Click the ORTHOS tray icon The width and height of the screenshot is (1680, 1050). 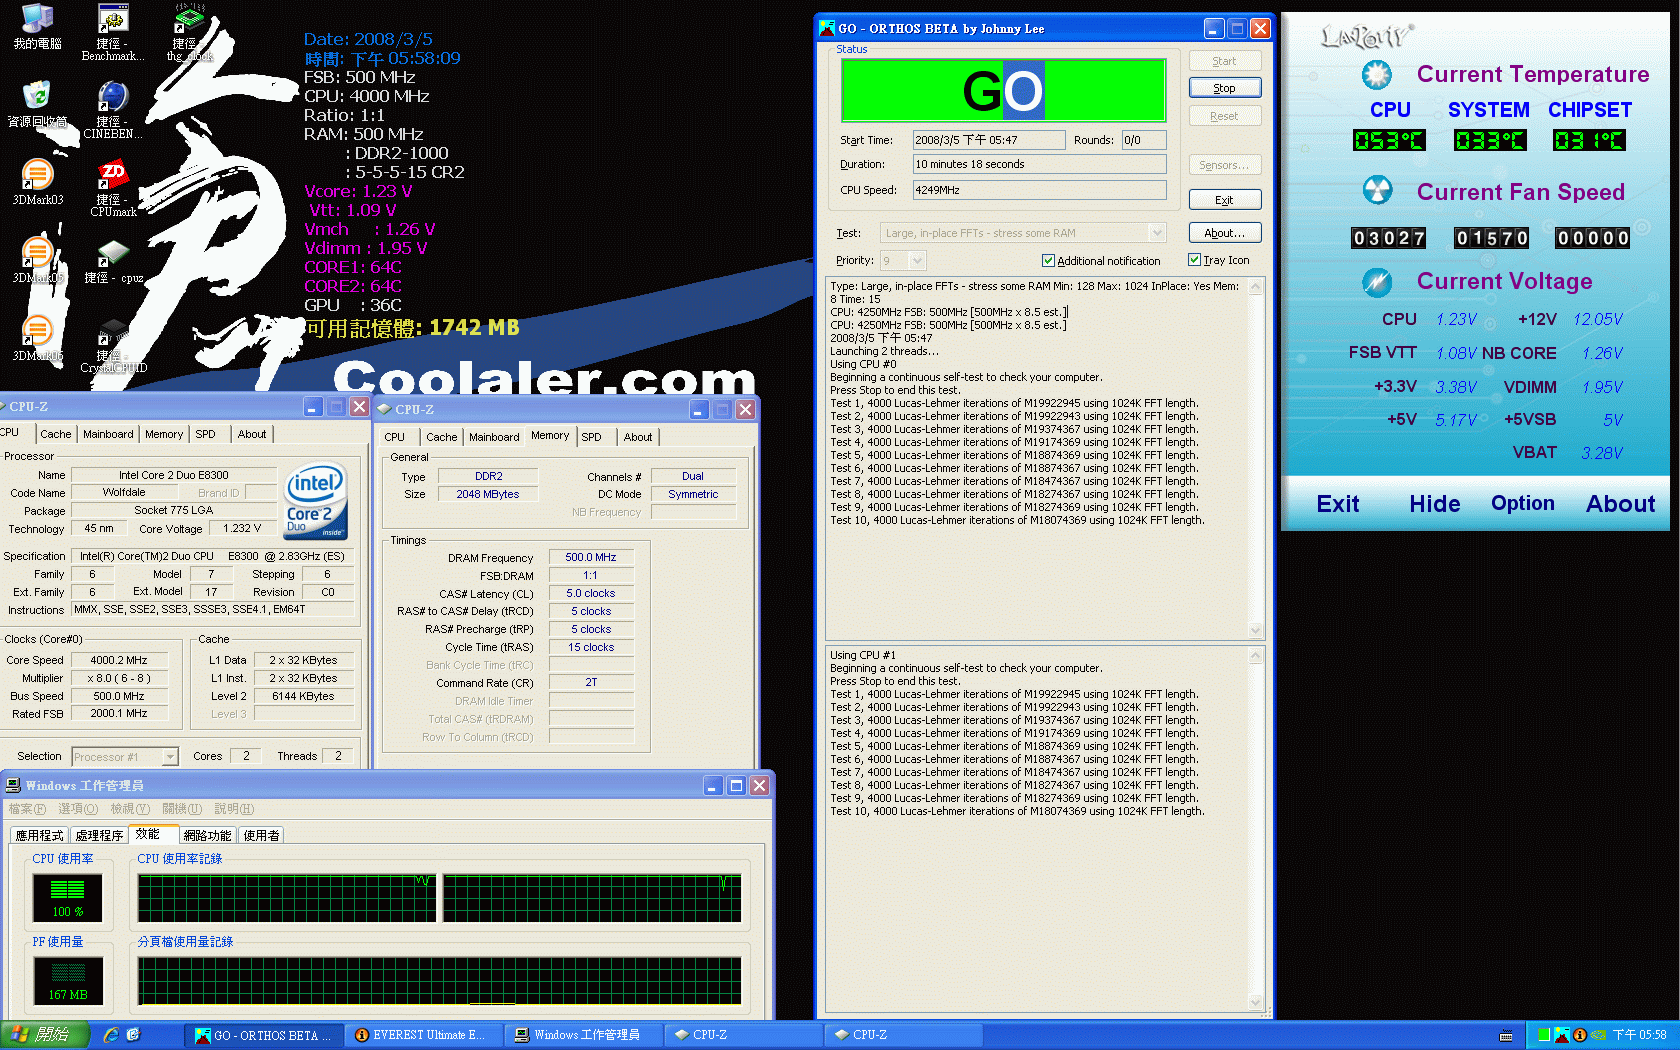1562,1035
